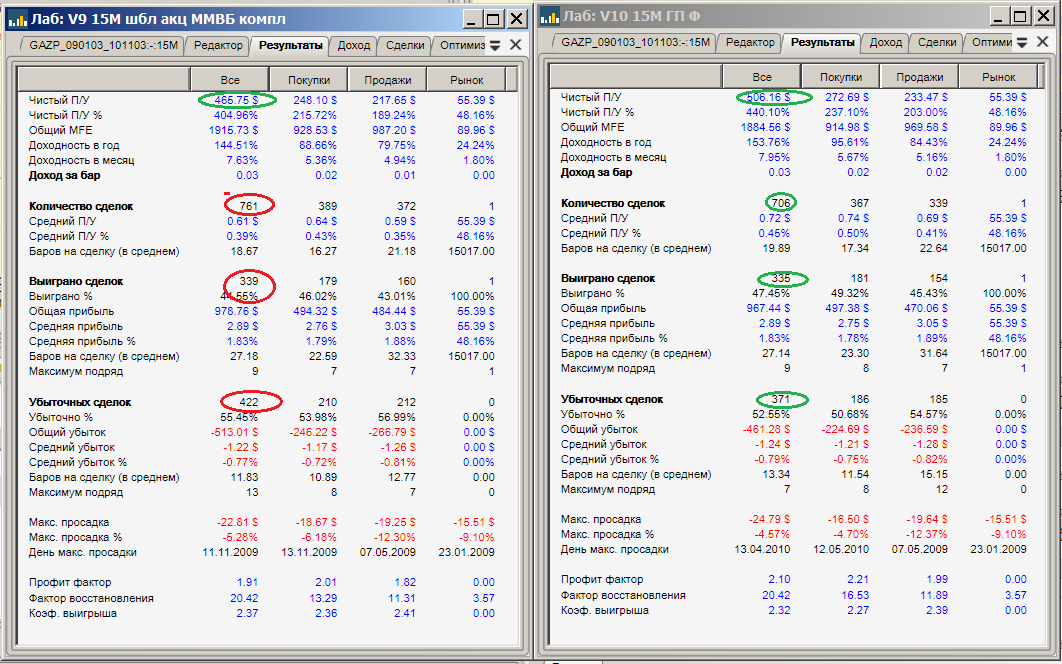The width and height of the screenshot is (1062, 664).
Task: Maximize the V9 lab window
Action: (x=492, y=19)
